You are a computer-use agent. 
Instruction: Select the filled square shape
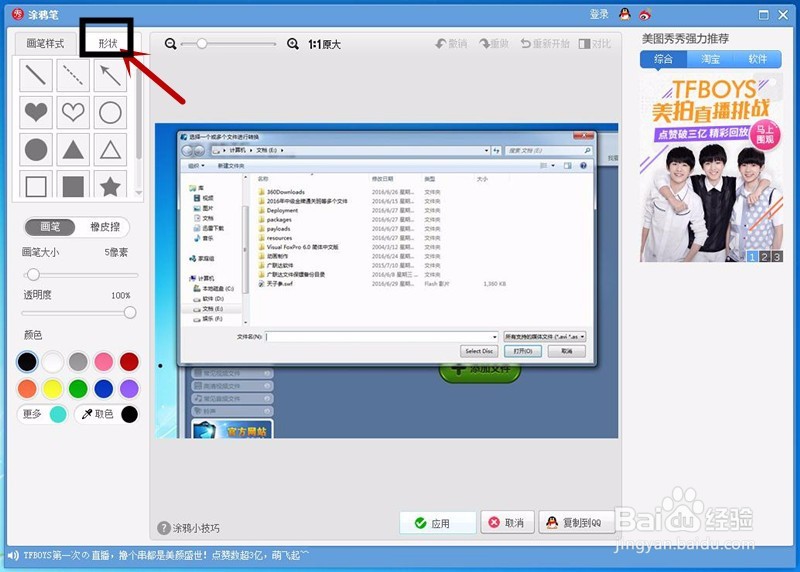[x=73, y=185]
